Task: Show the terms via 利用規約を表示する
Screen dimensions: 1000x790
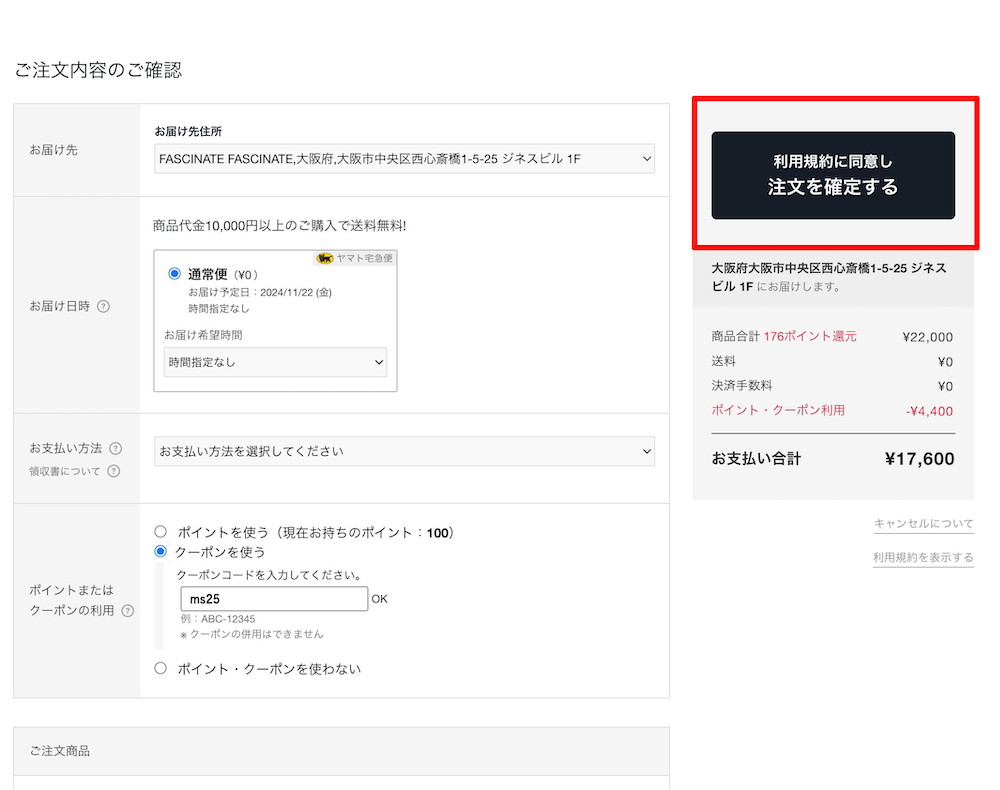Action: (922, 557)
